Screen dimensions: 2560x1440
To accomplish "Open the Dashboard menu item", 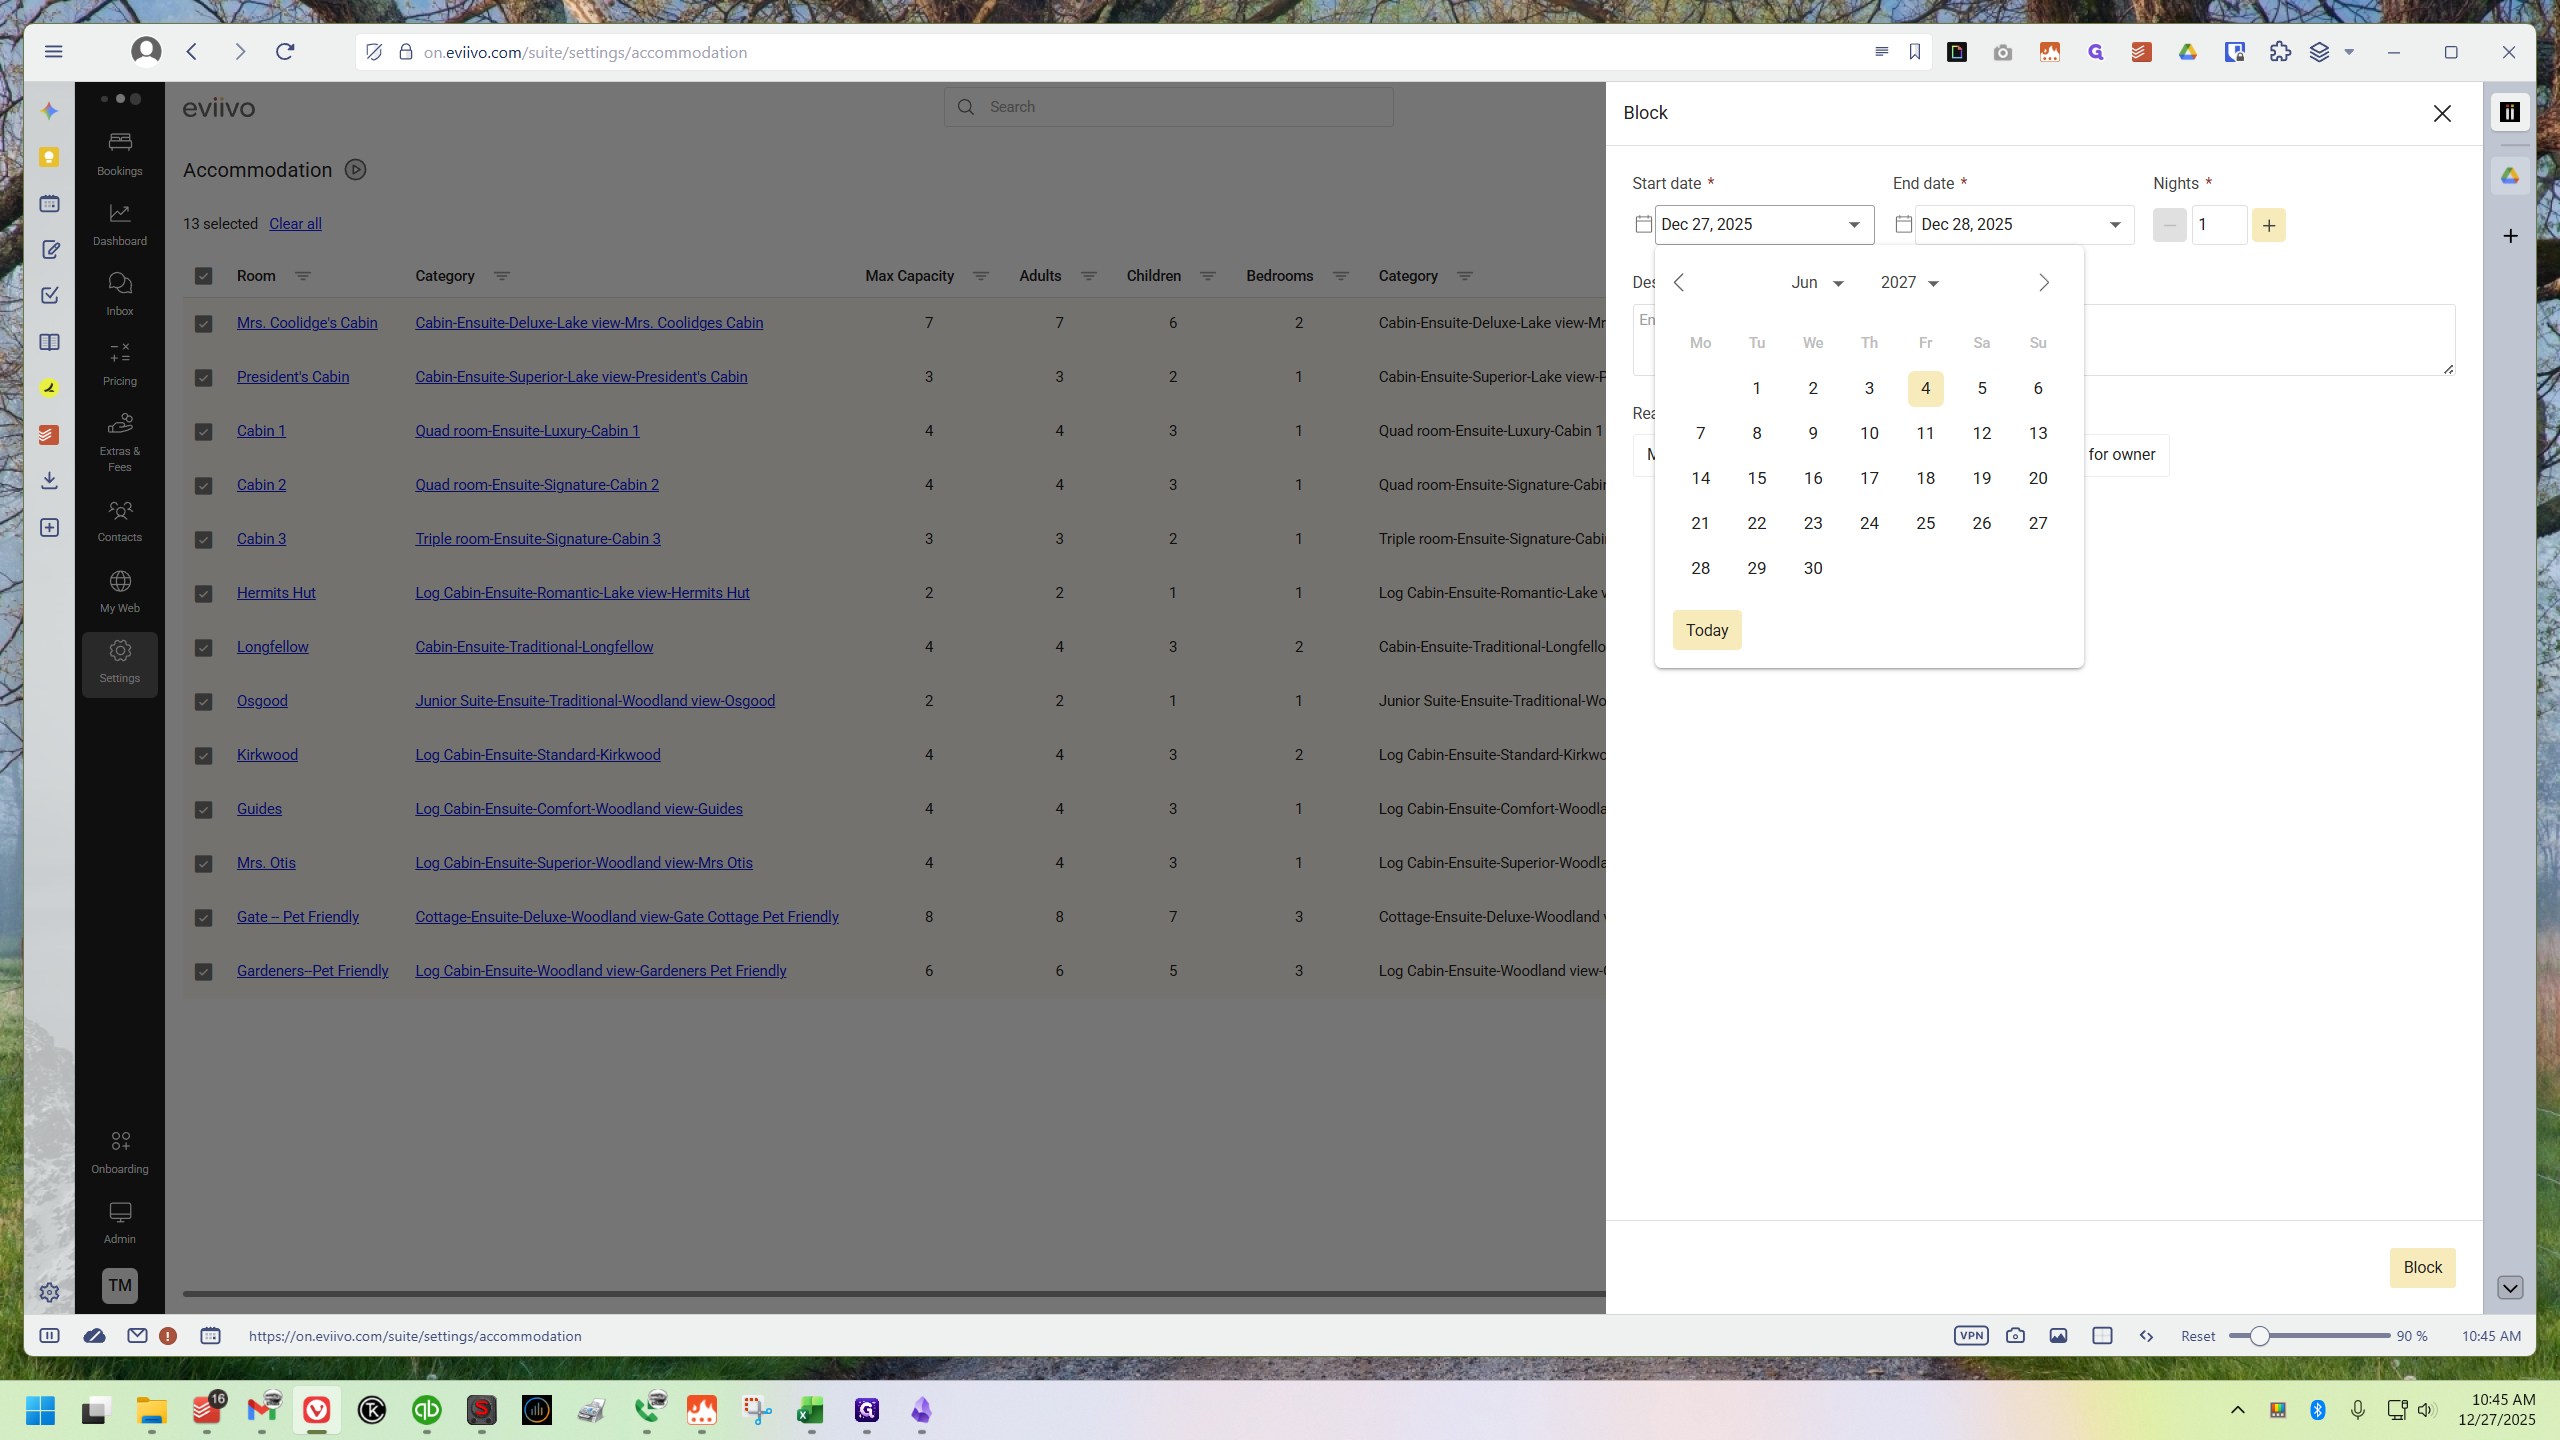I will (120, 224).
